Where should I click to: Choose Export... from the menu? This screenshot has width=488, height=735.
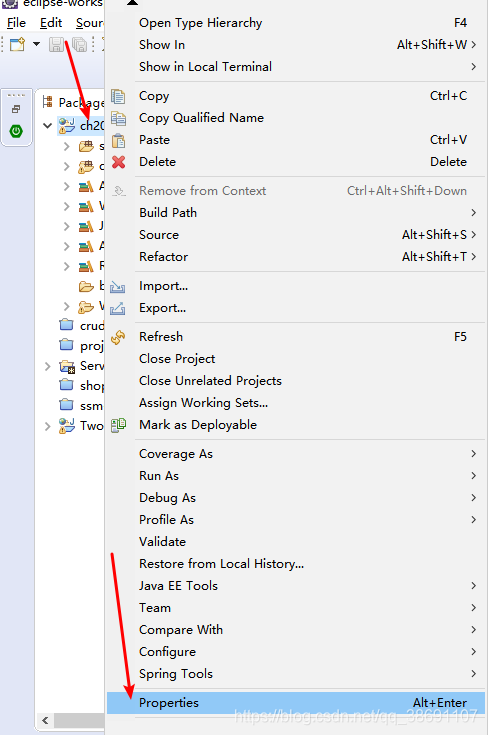(x=296, y=308)
